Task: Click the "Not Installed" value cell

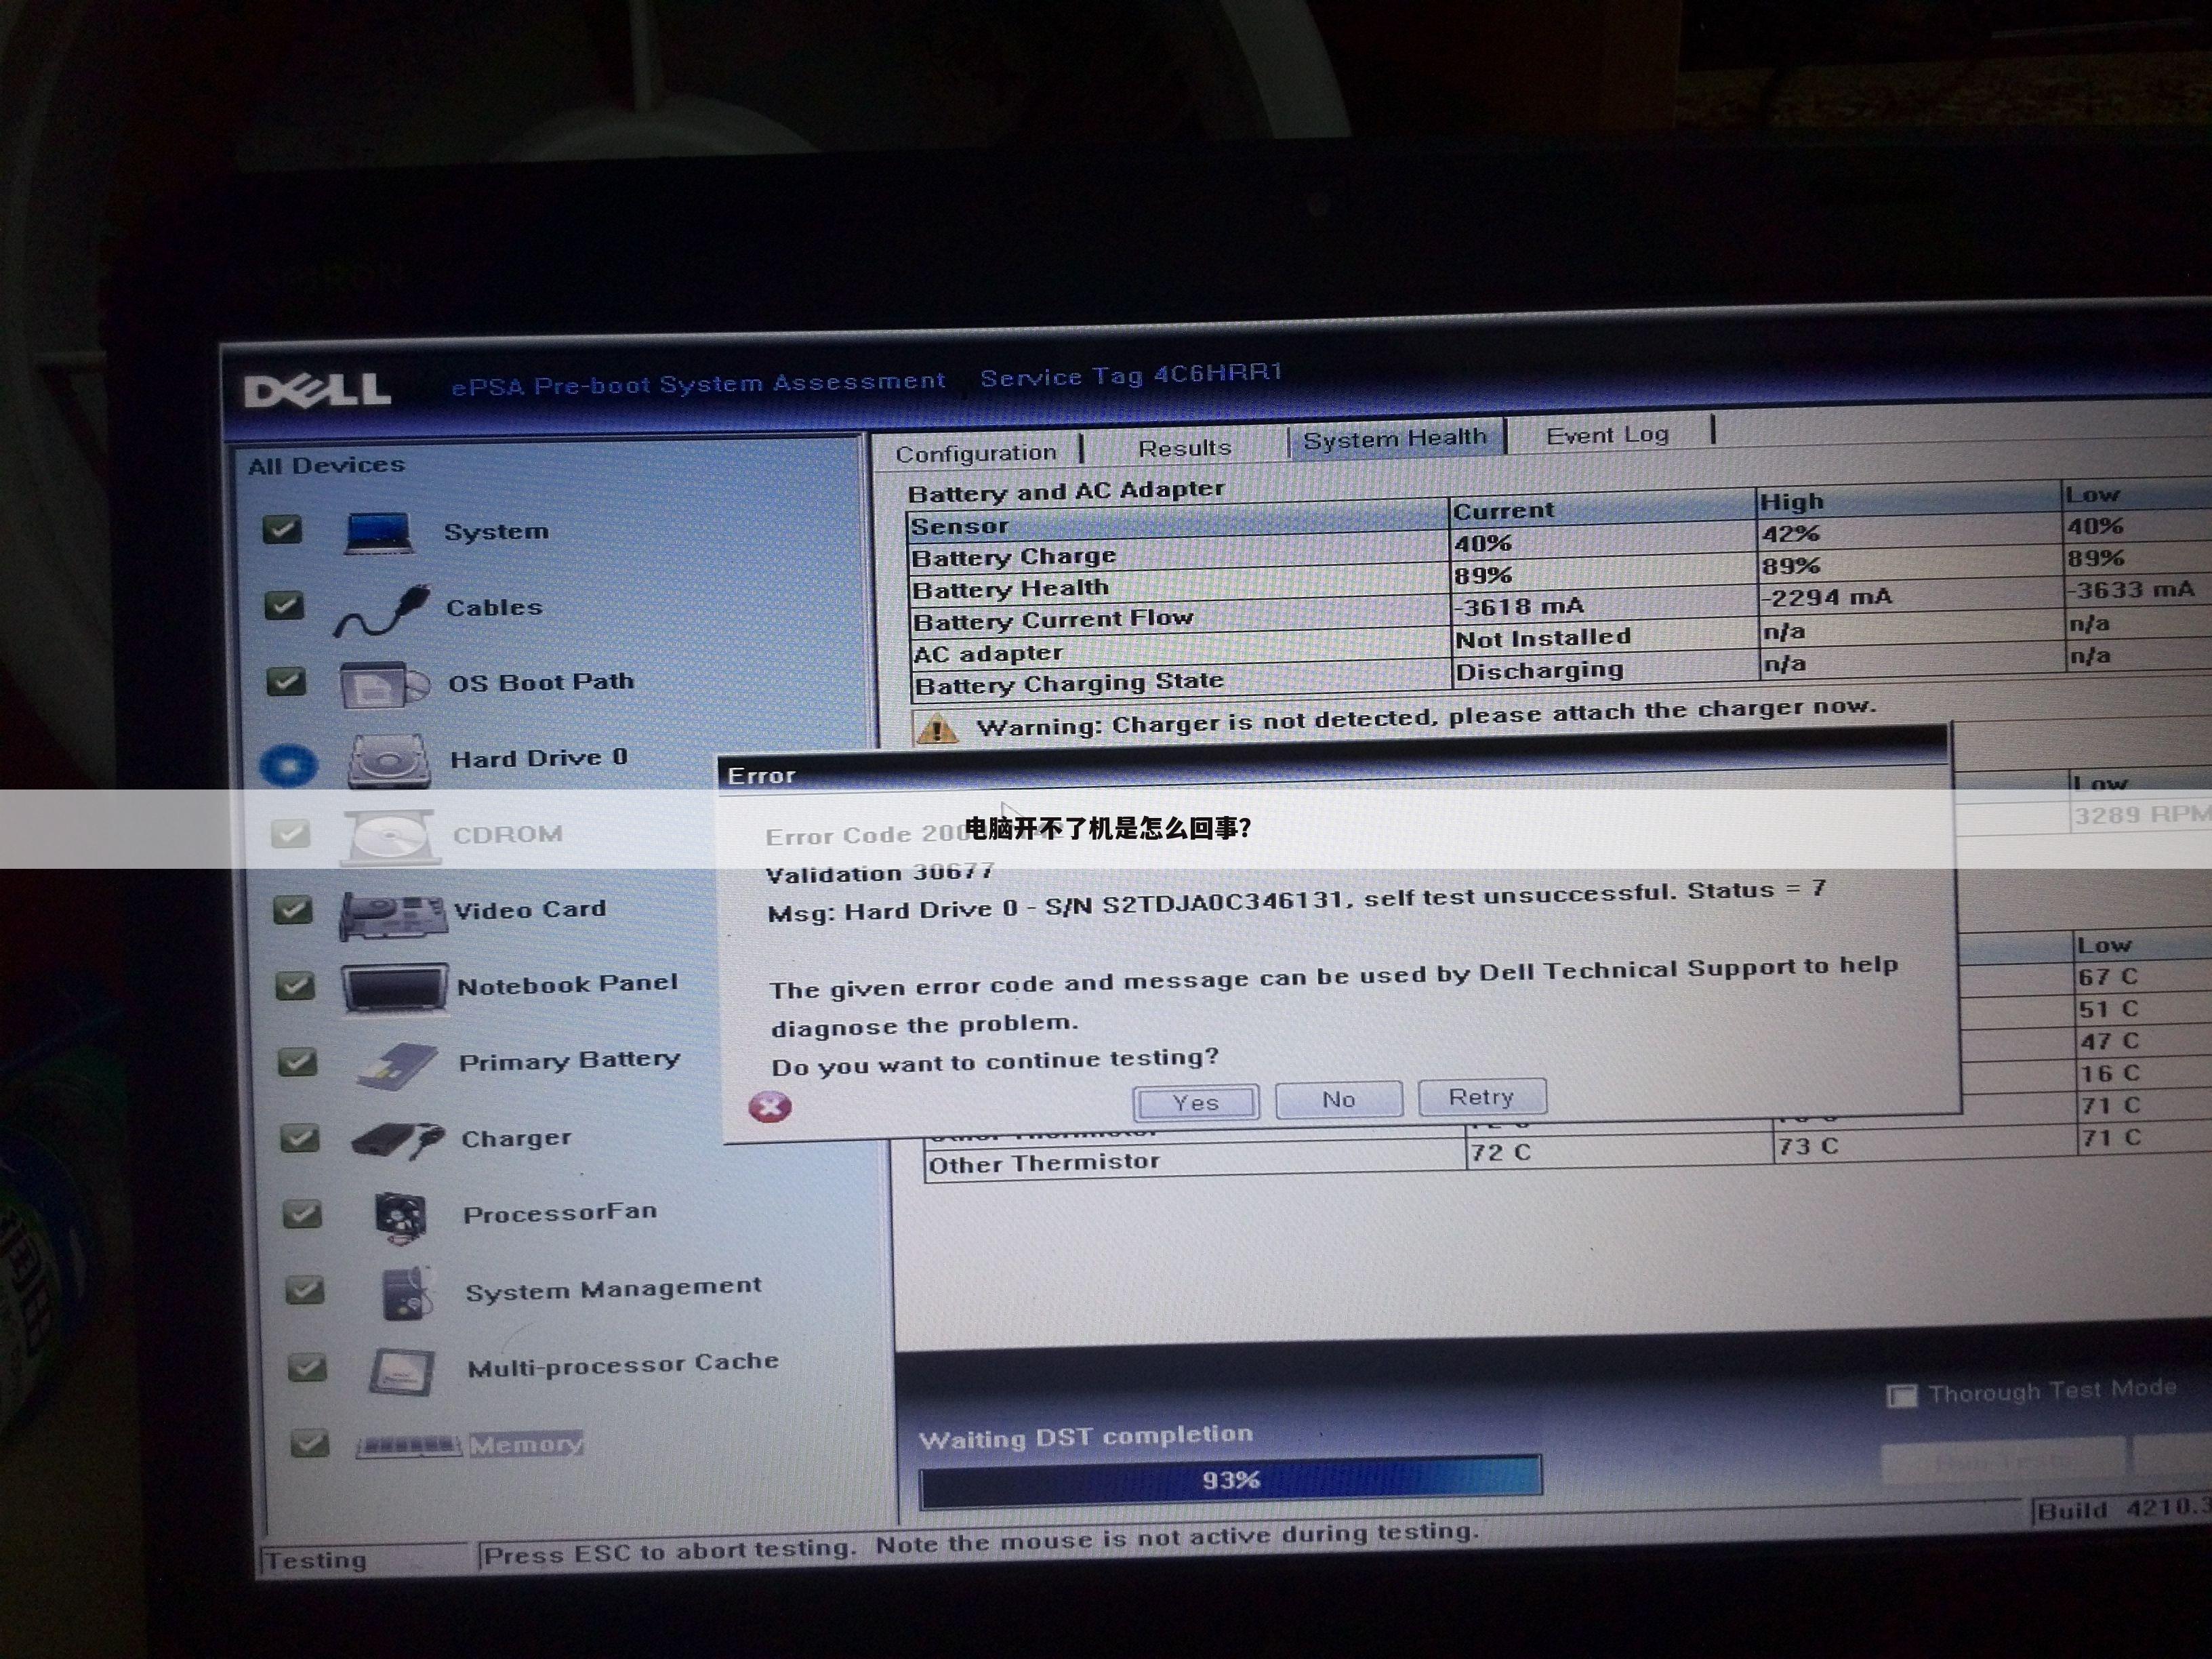Action: [x=1542, y=638]
